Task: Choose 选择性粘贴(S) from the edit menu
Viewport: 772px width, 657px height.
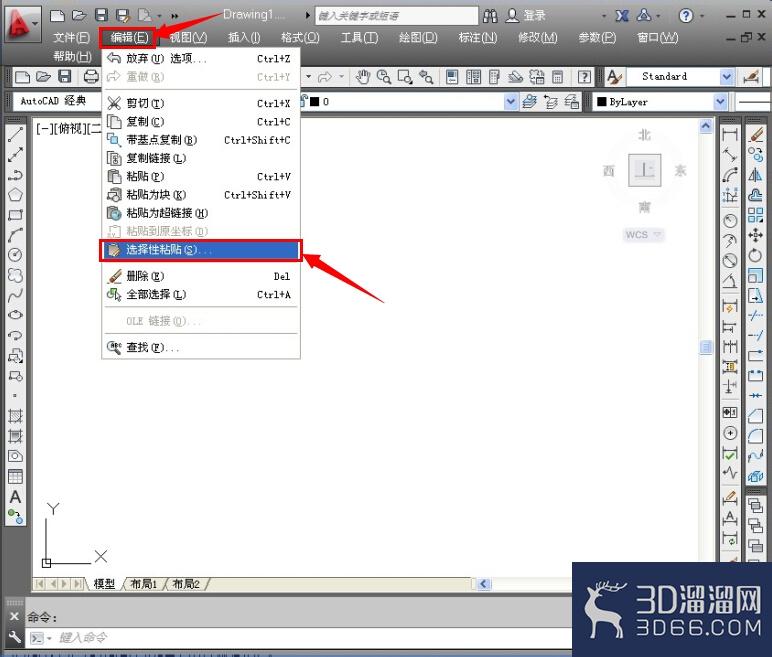Action: (201, 250)
